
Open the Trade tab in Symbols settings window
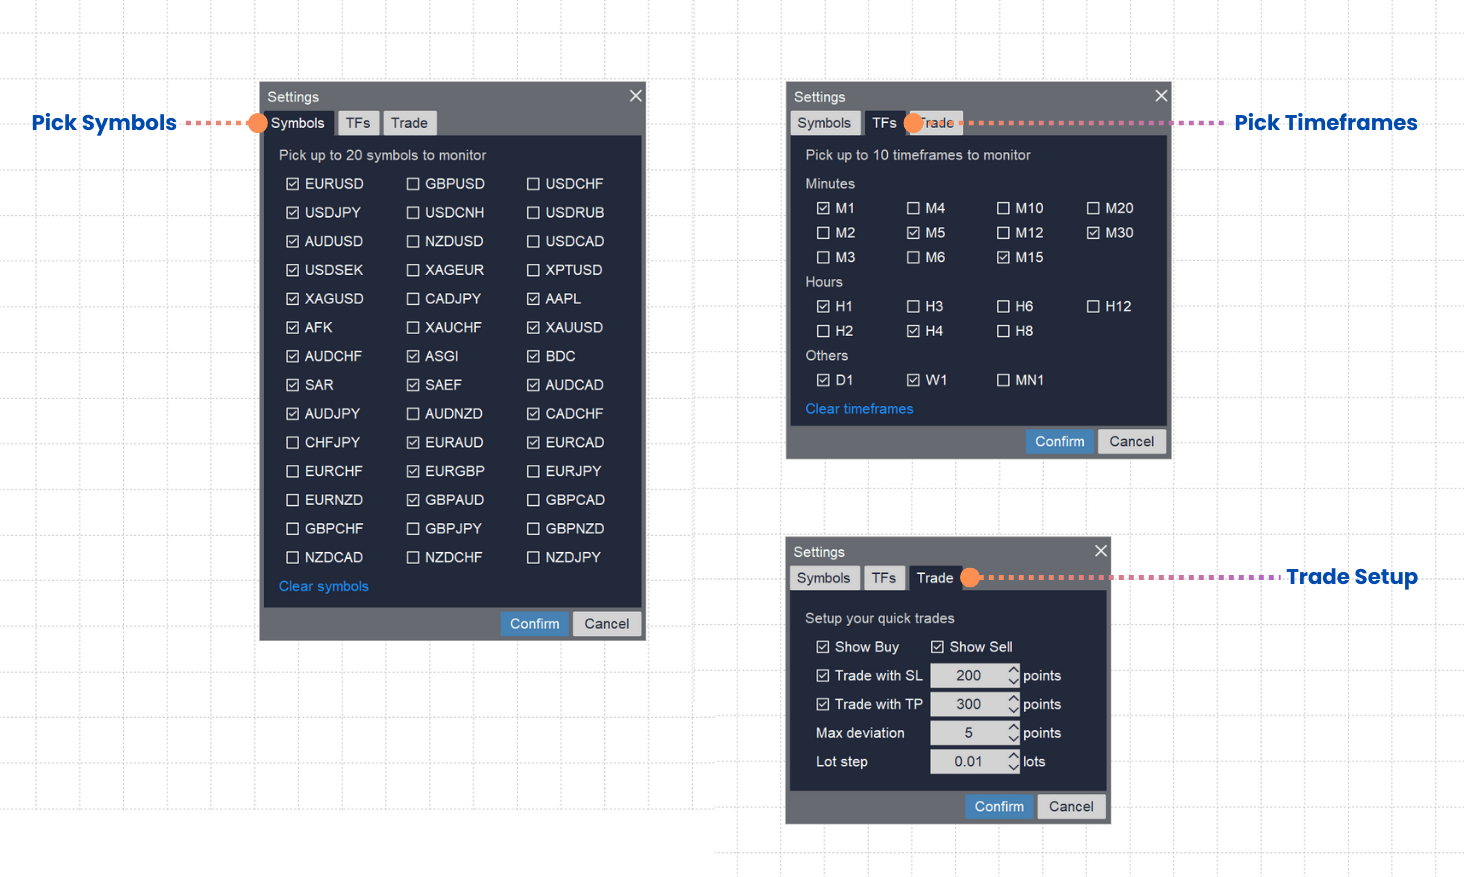pos(409,123)
